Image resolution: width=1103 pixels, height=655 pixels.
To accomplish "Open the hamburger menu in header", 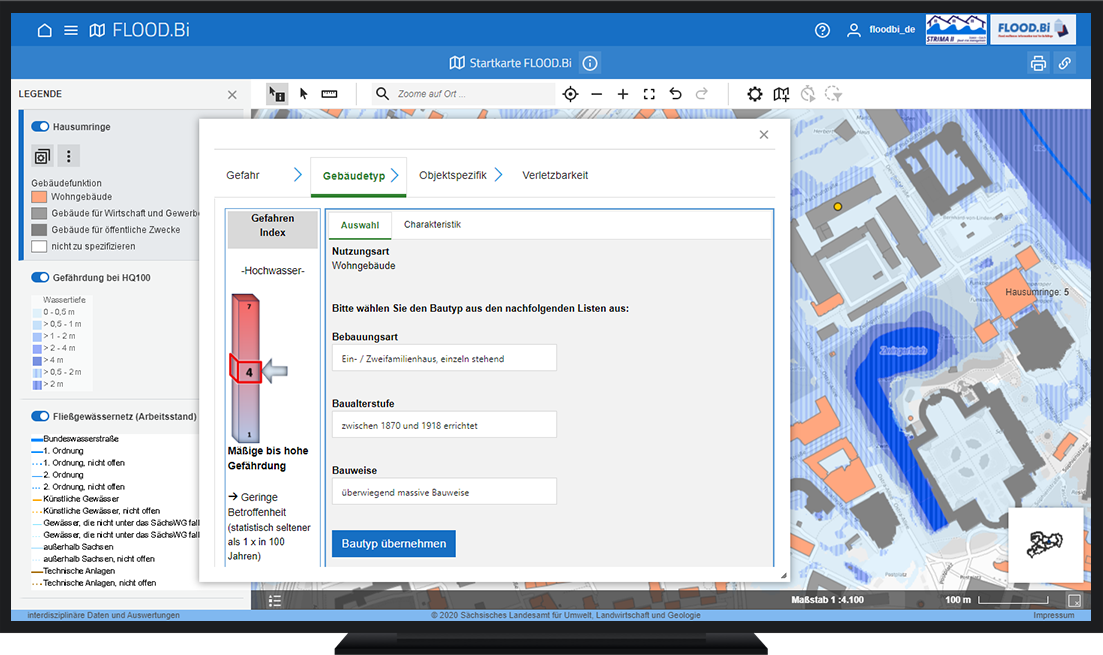I will (71, 30).
